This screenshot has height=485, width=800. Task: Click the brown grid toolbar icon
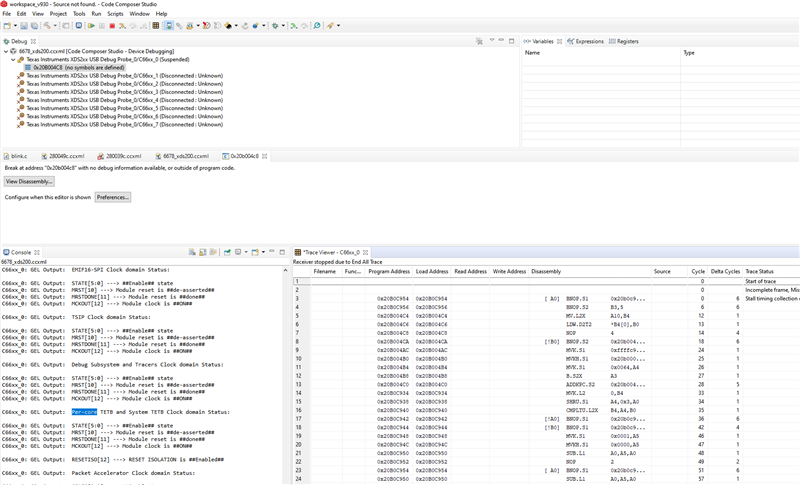click(x=156, y=25)
